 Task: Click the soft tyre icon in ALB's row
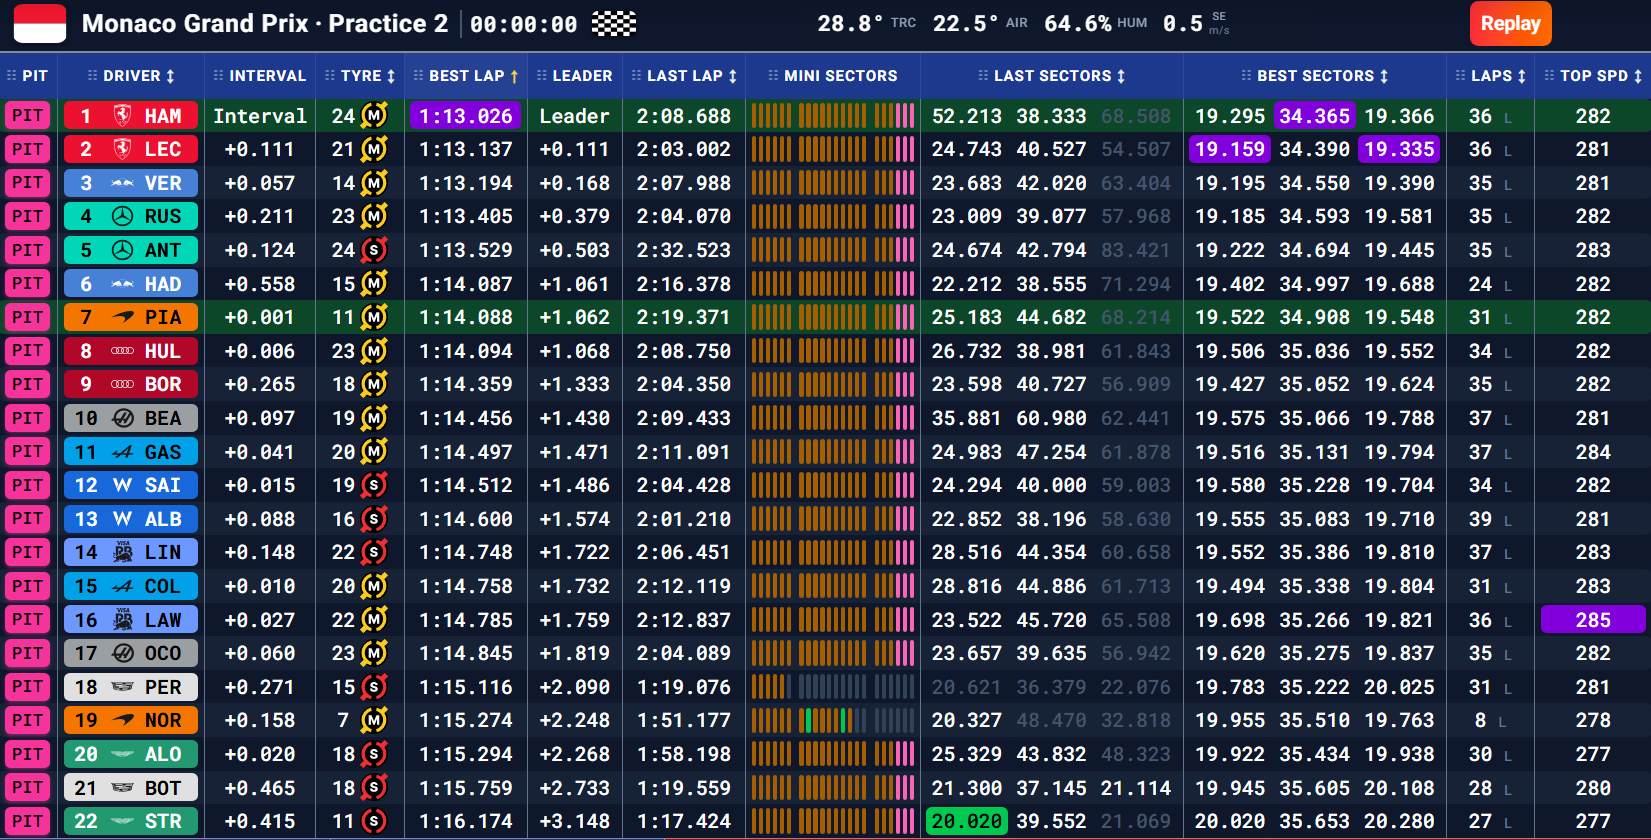click(374, 519)
